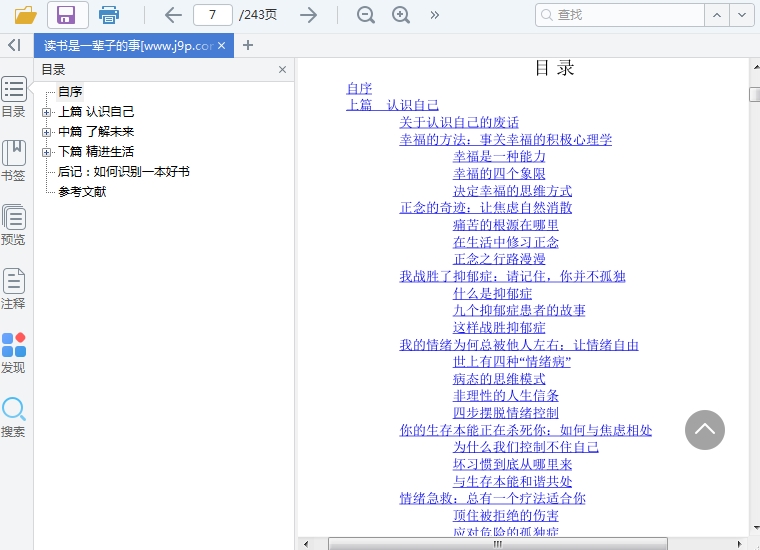Open link 病态的思维模式
760x550 pixels.
(499, 378)
